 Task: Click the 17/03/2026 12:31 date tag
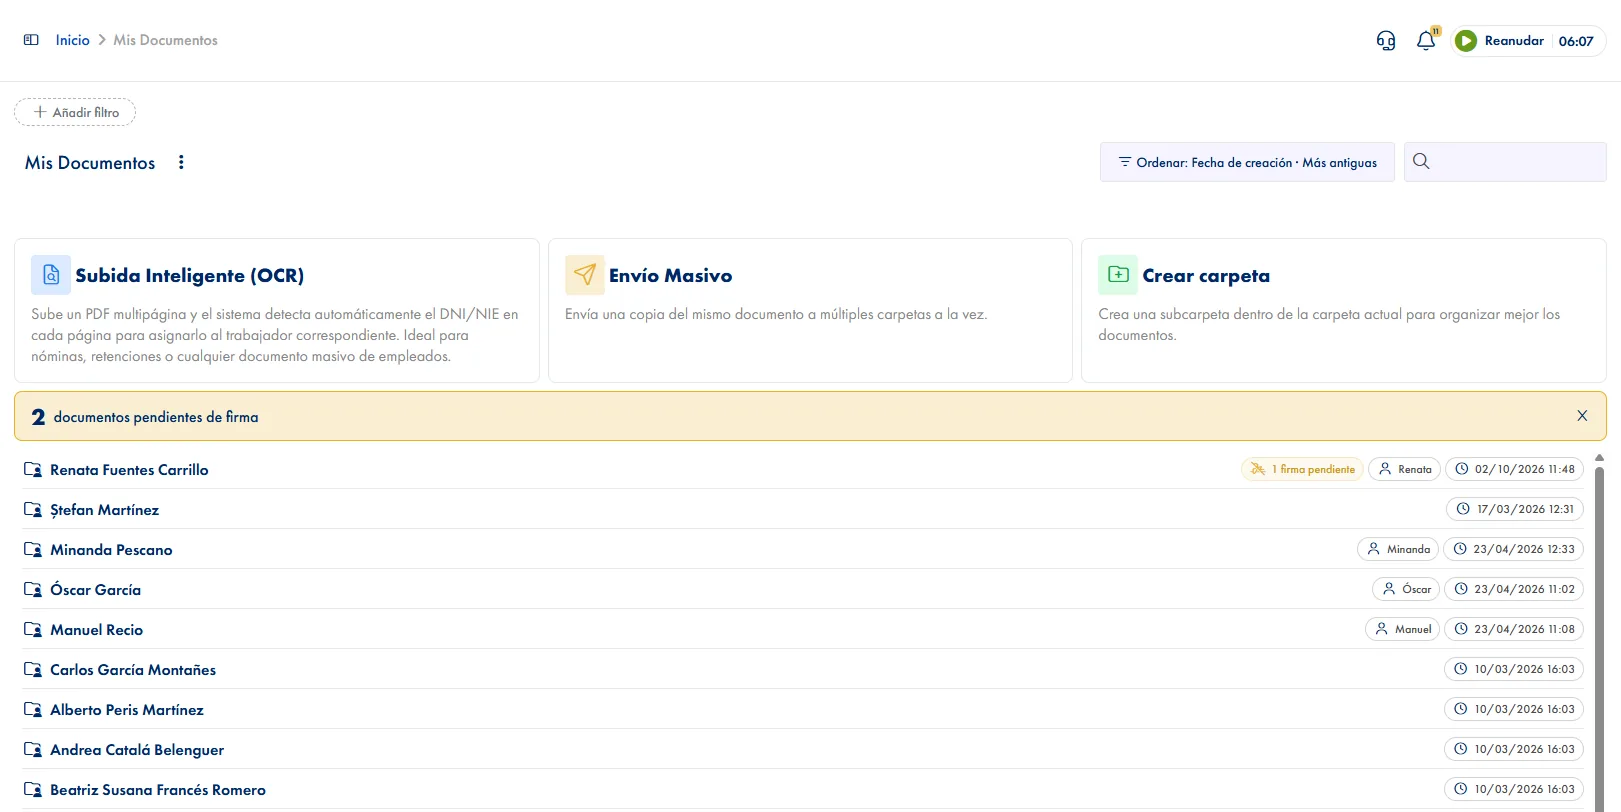[x=1515, y=509]
